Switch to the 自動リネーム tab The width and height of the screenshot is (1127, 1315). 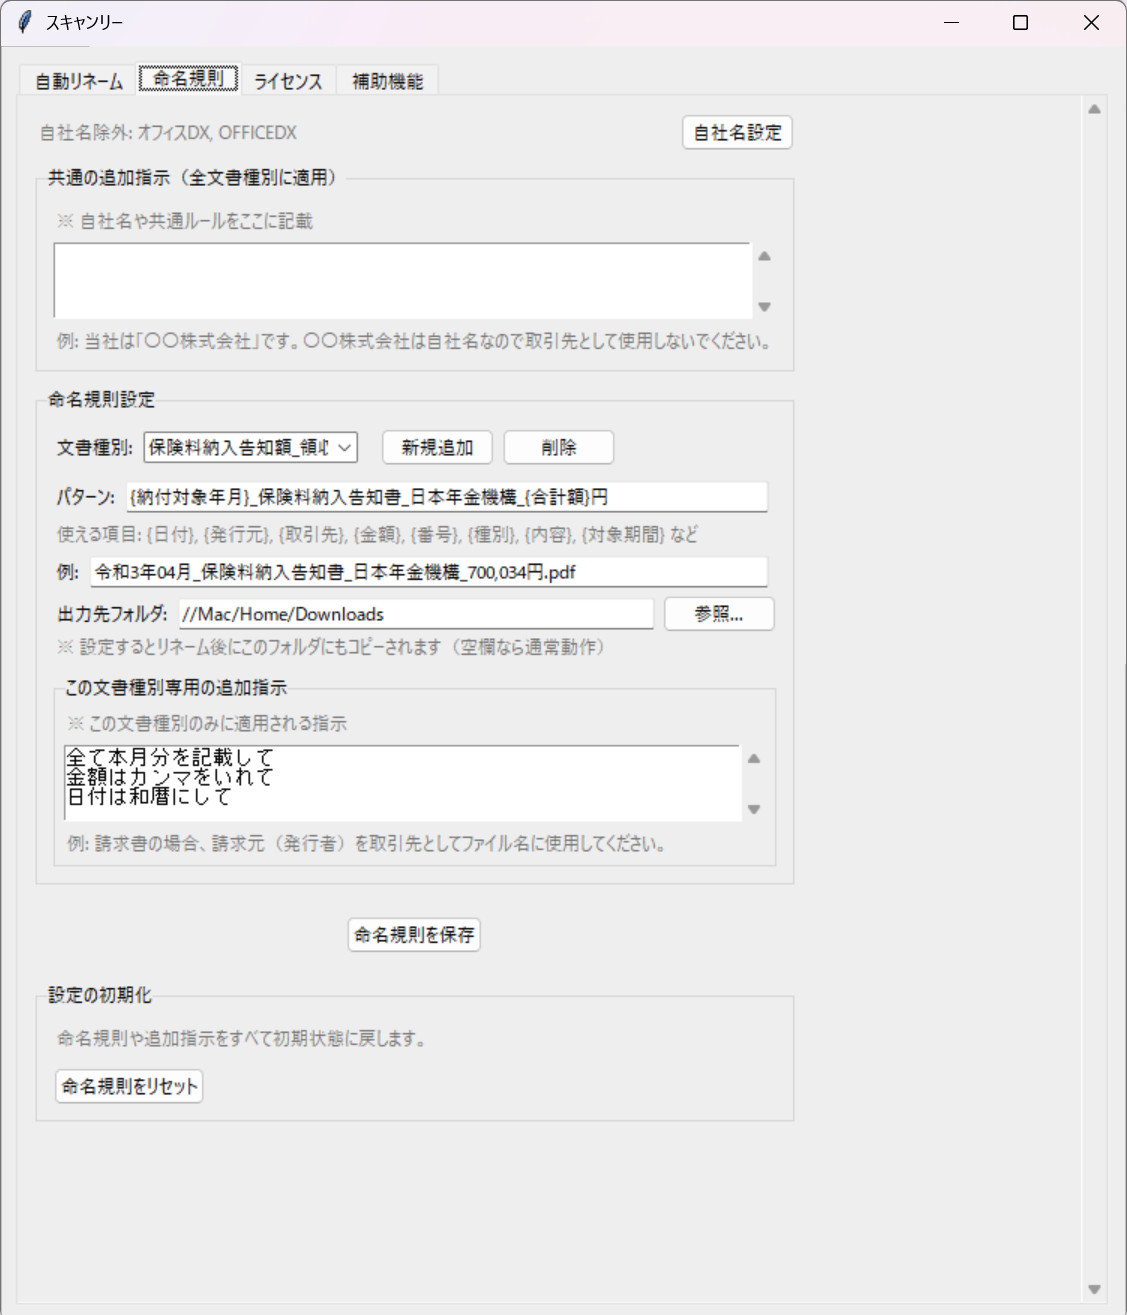click(79, 81)
